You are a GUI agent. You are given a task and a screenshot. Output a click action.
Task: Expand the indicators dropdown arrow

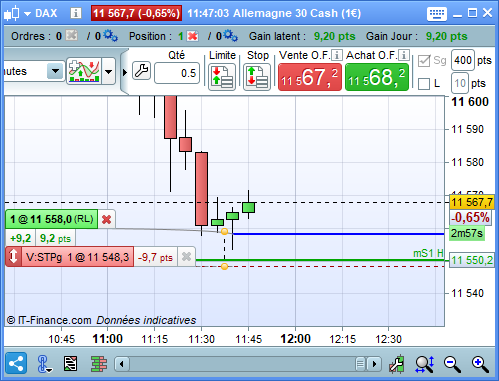click(x=108, y=71)
